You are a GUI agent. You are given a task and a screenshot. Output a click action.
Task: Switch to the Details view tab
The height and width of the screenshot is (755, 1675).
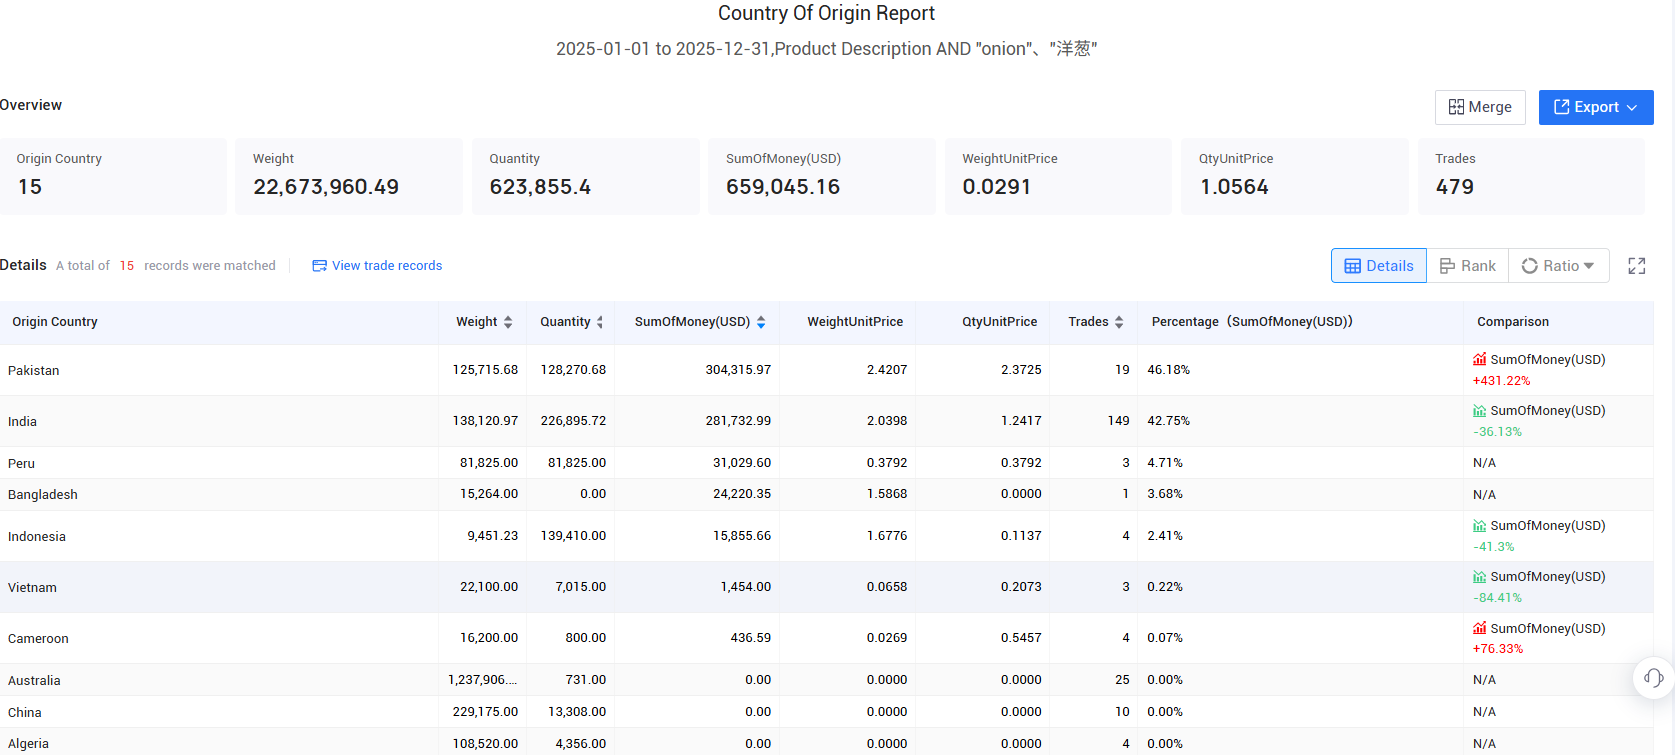click(x=1379, y=265)
